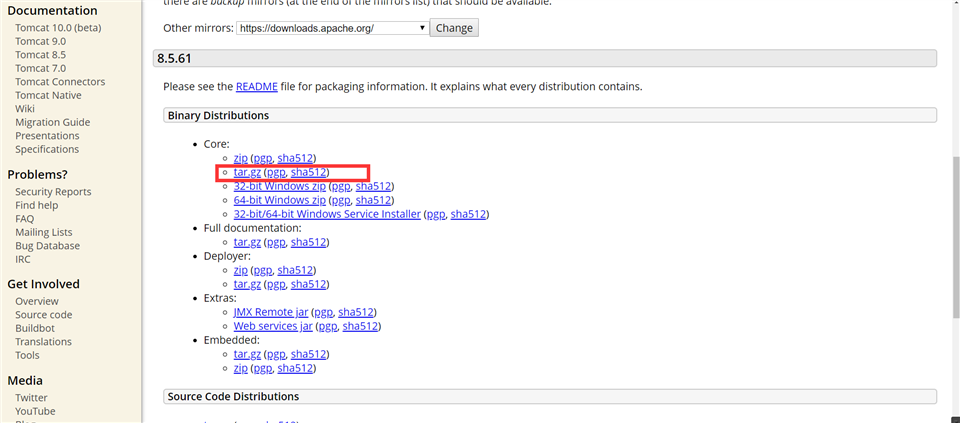Open the README link

point(257,86)
